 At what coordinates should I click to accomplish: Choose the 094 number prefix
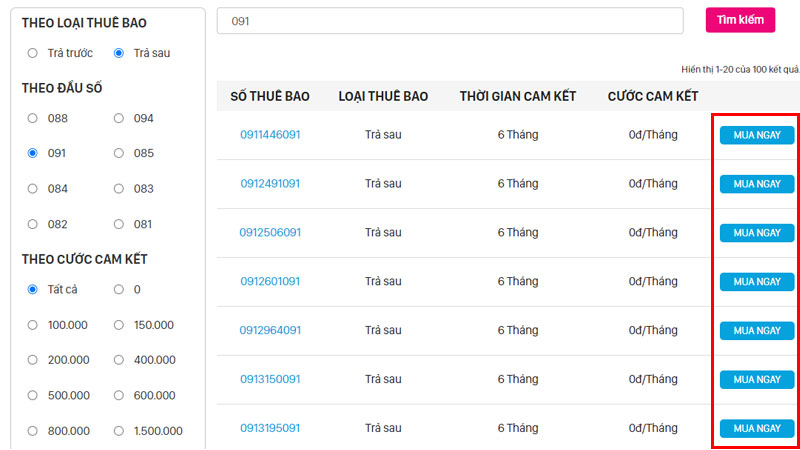[119, 118]
